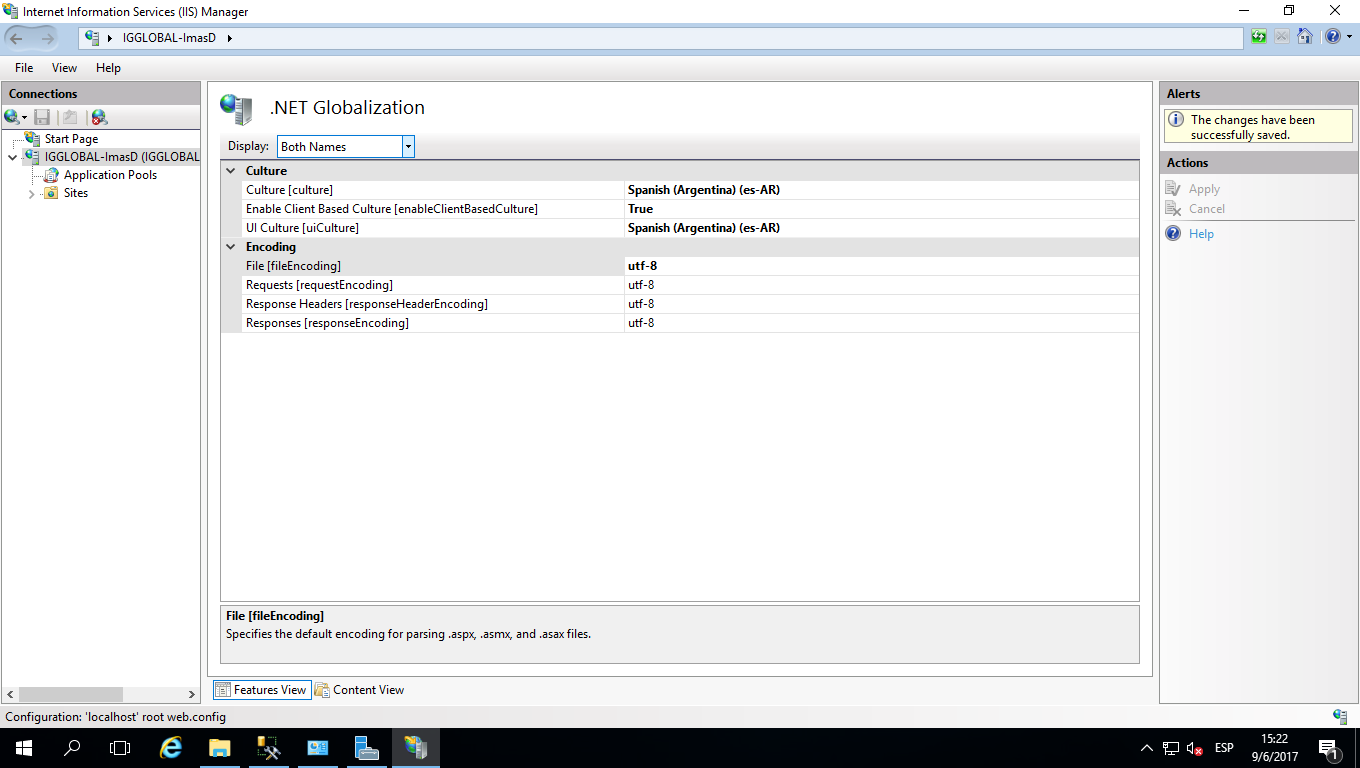Screen dimensions: 1360x768
Task: Click the Connections scrollbar left arrow
Action: click(10, 694)
